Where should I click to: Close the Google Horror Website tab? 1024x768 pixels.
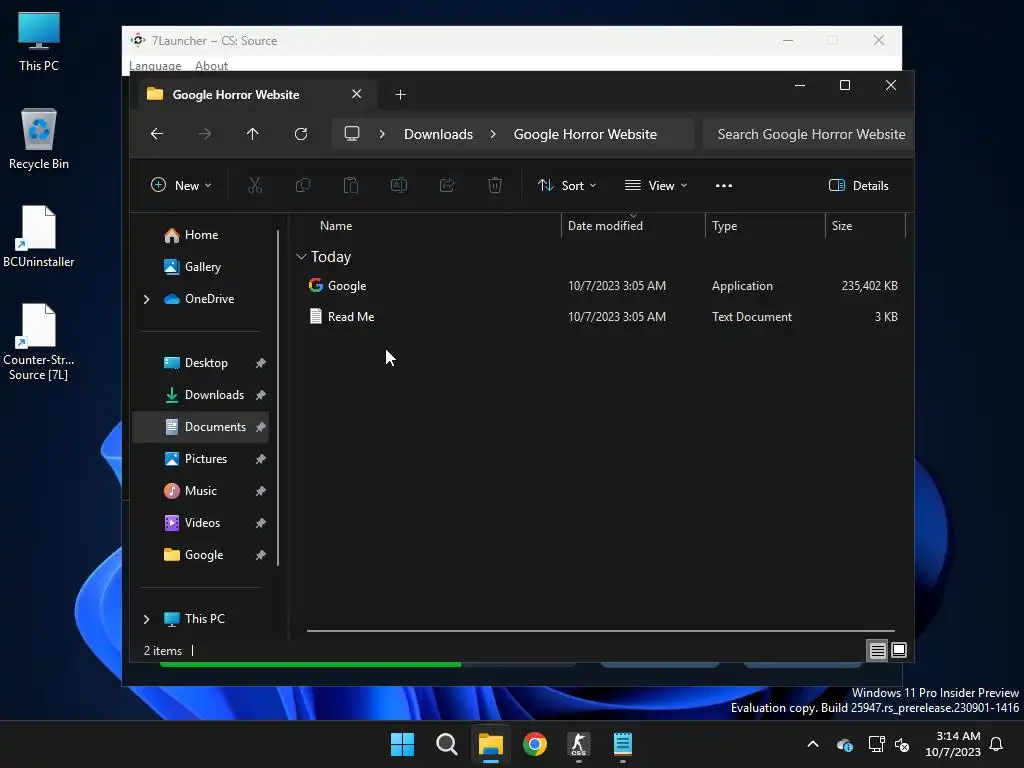pyautogui.click(x=357, y=94)
